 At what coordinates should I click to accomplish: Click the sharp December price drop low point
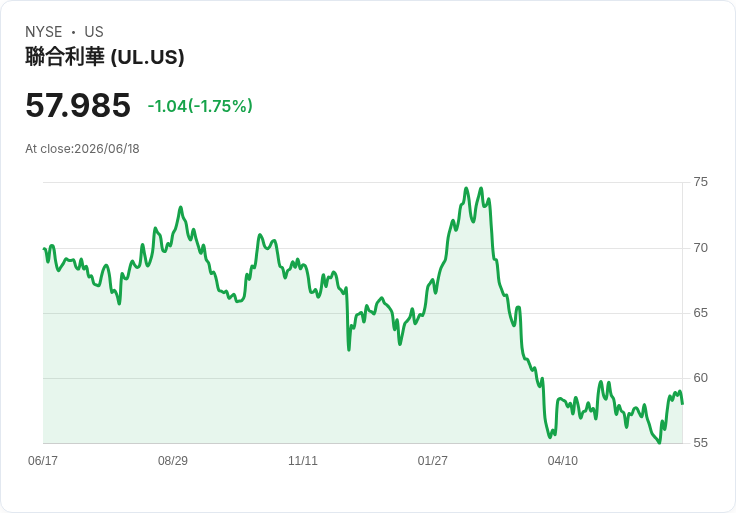click(349, 350)
